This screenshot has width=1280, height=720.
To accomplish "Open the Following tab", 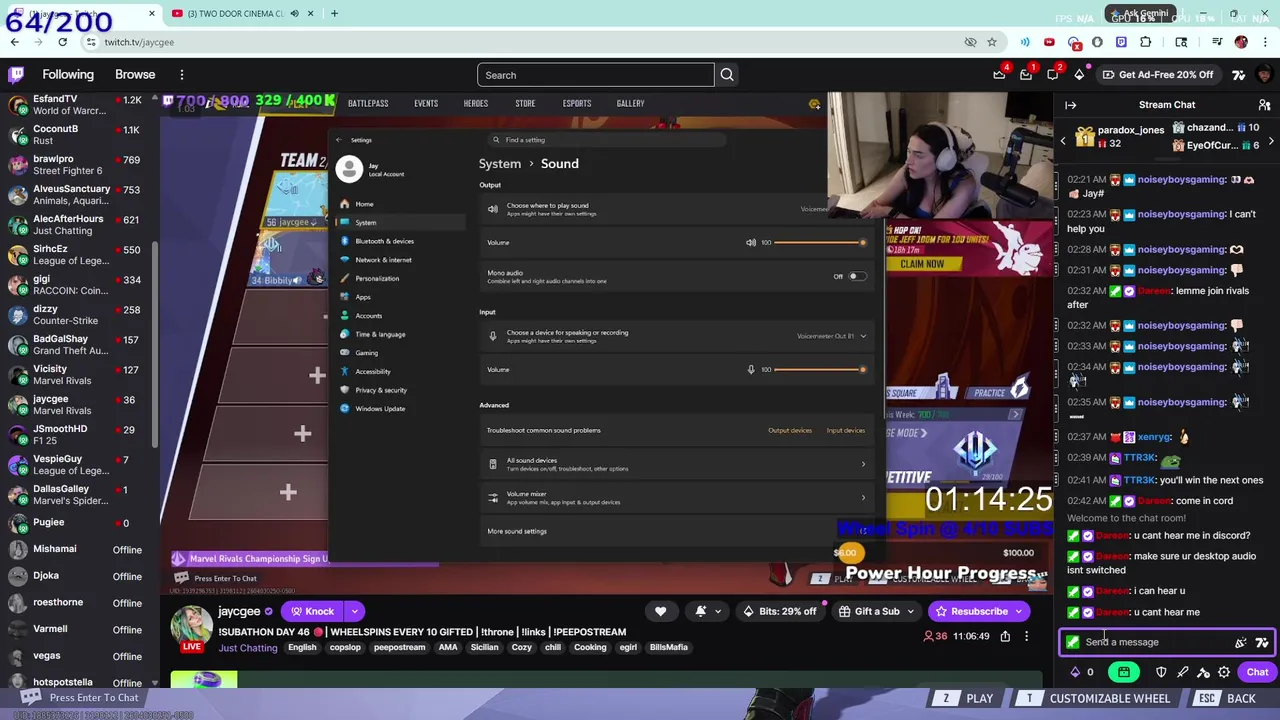I will [x=68, y=75].
